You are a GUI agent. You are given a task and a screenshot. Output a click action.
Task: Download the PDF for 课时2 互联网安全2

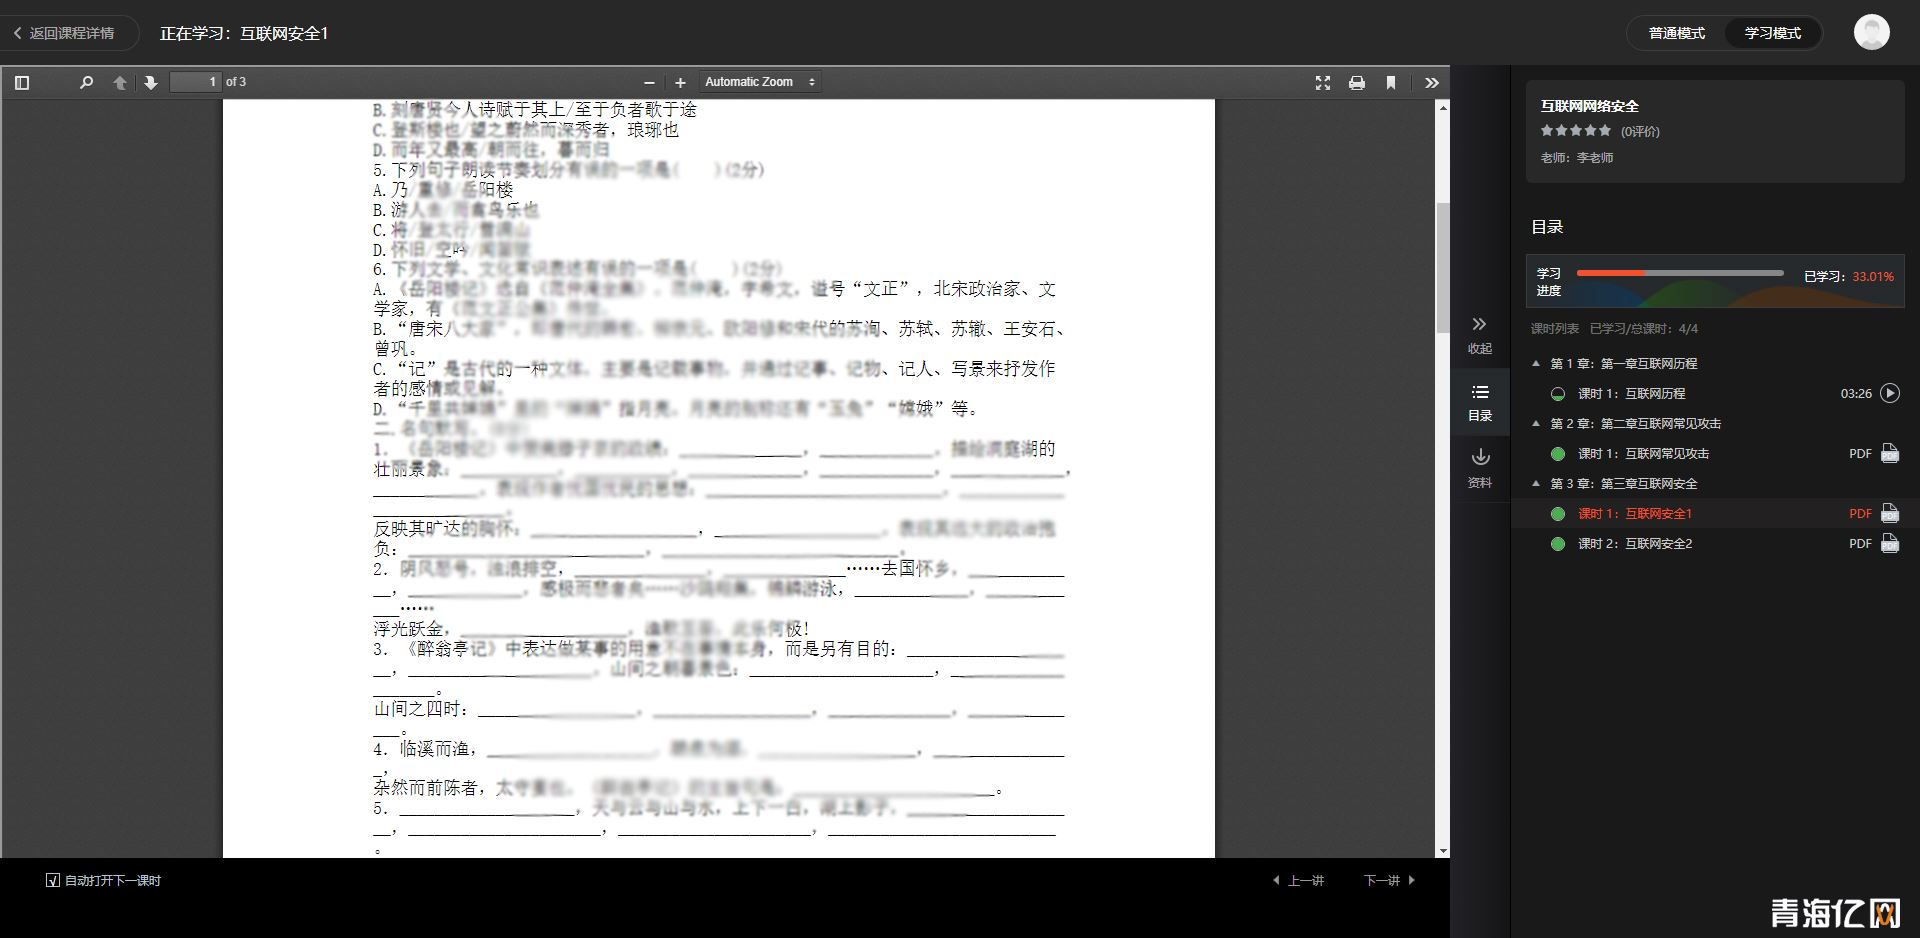1889,543
